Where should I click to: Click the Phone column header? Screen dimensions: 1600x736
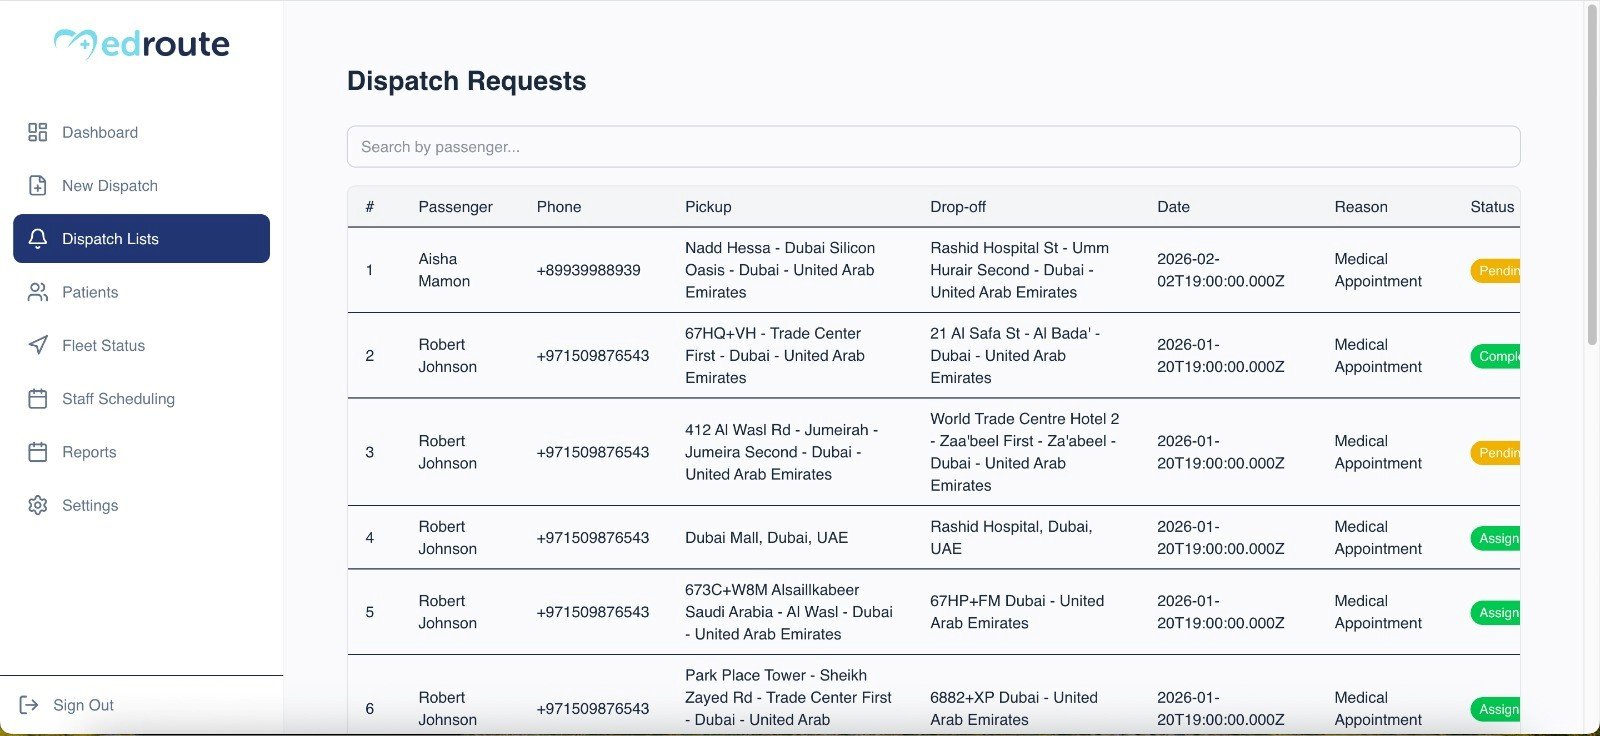click(x=558, y=206)
